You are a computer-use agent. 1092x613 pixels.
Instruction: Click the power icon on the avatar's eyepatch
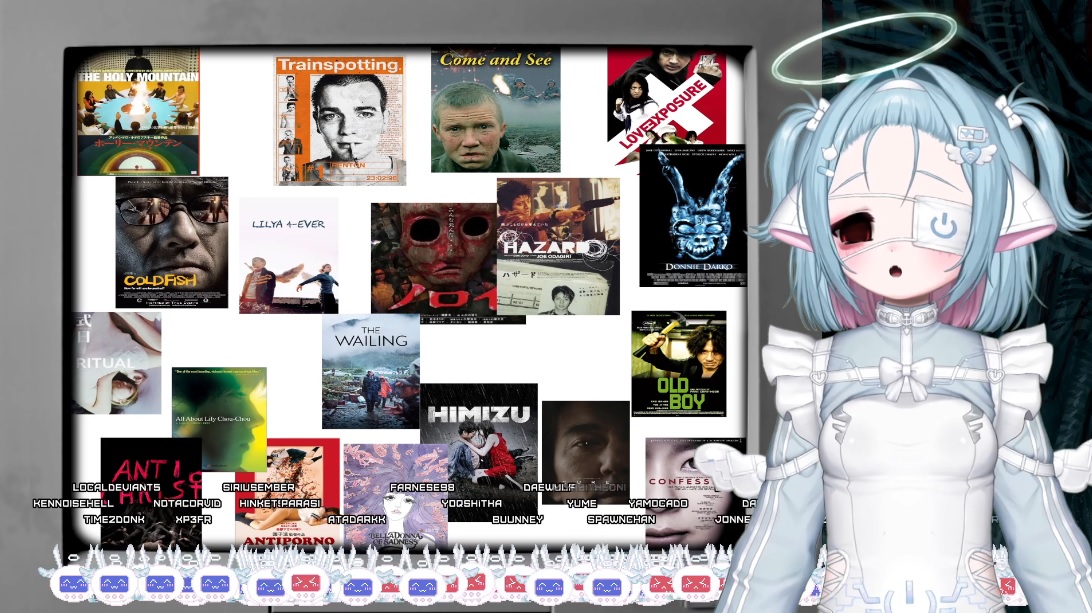(944, 226)
